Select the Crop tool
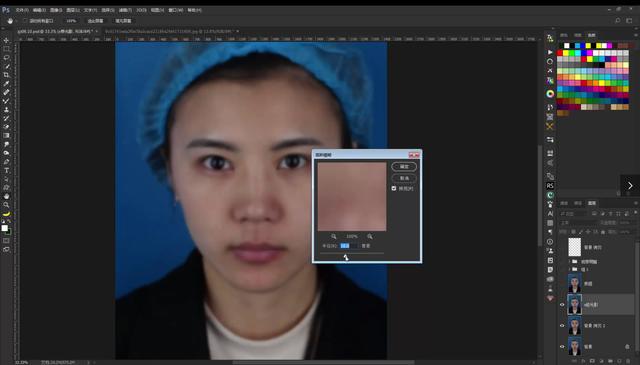The height and width of the screenshot is (365, 640). [6, 75]
